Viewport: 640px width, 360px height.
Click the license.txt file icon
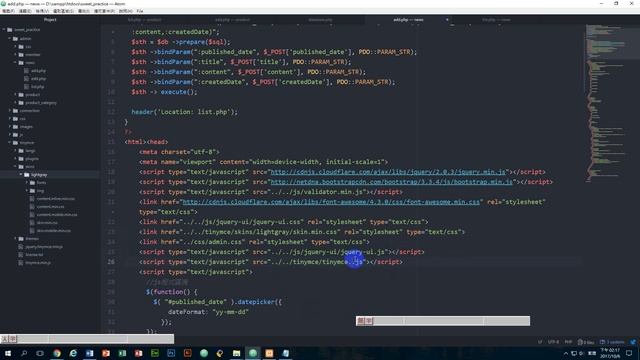21,255
